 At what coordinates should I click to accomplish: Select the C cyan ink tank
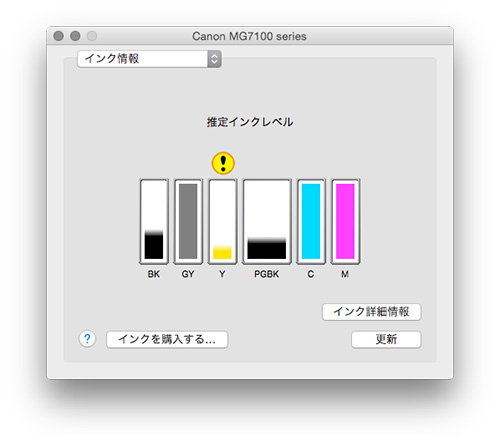click(311, 221)
